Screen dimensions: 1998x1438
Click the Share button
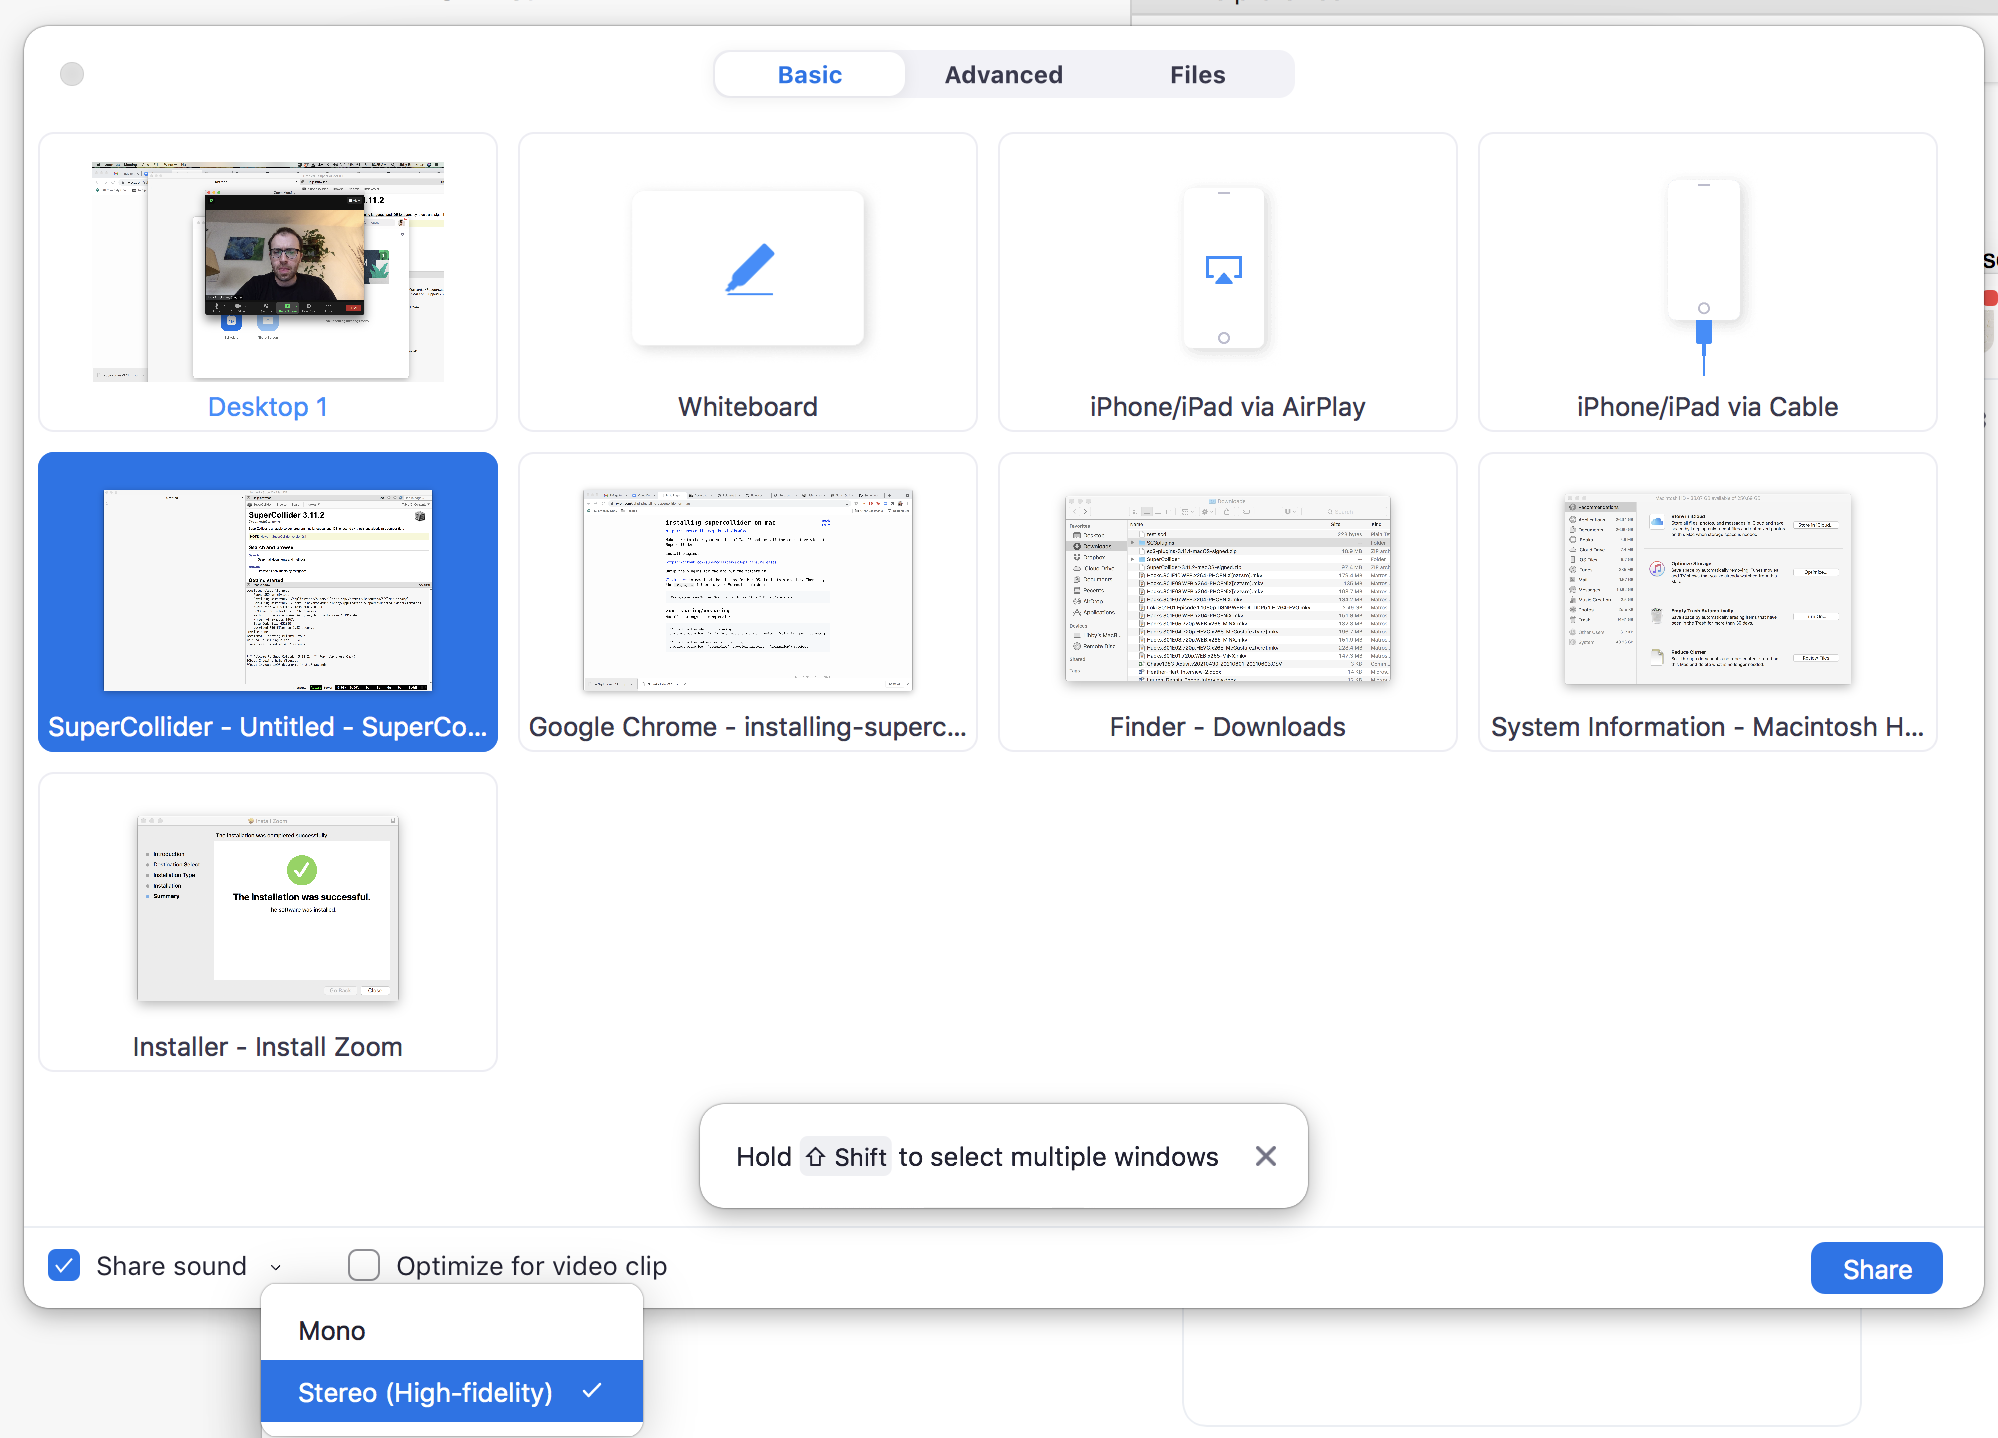[1875, 1268]
